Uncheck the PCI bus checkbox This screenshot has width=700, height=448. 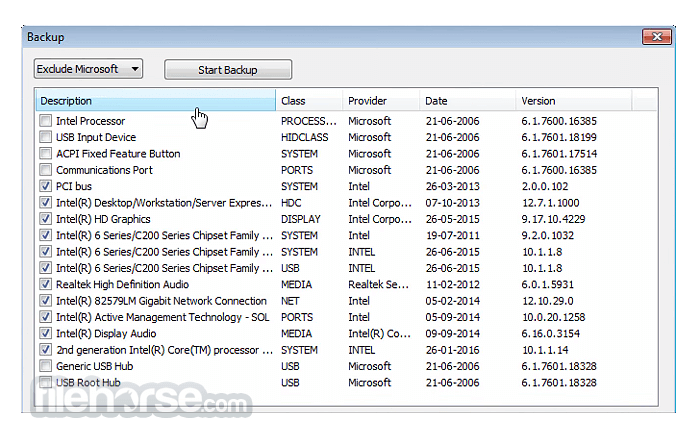pos(46,186)
